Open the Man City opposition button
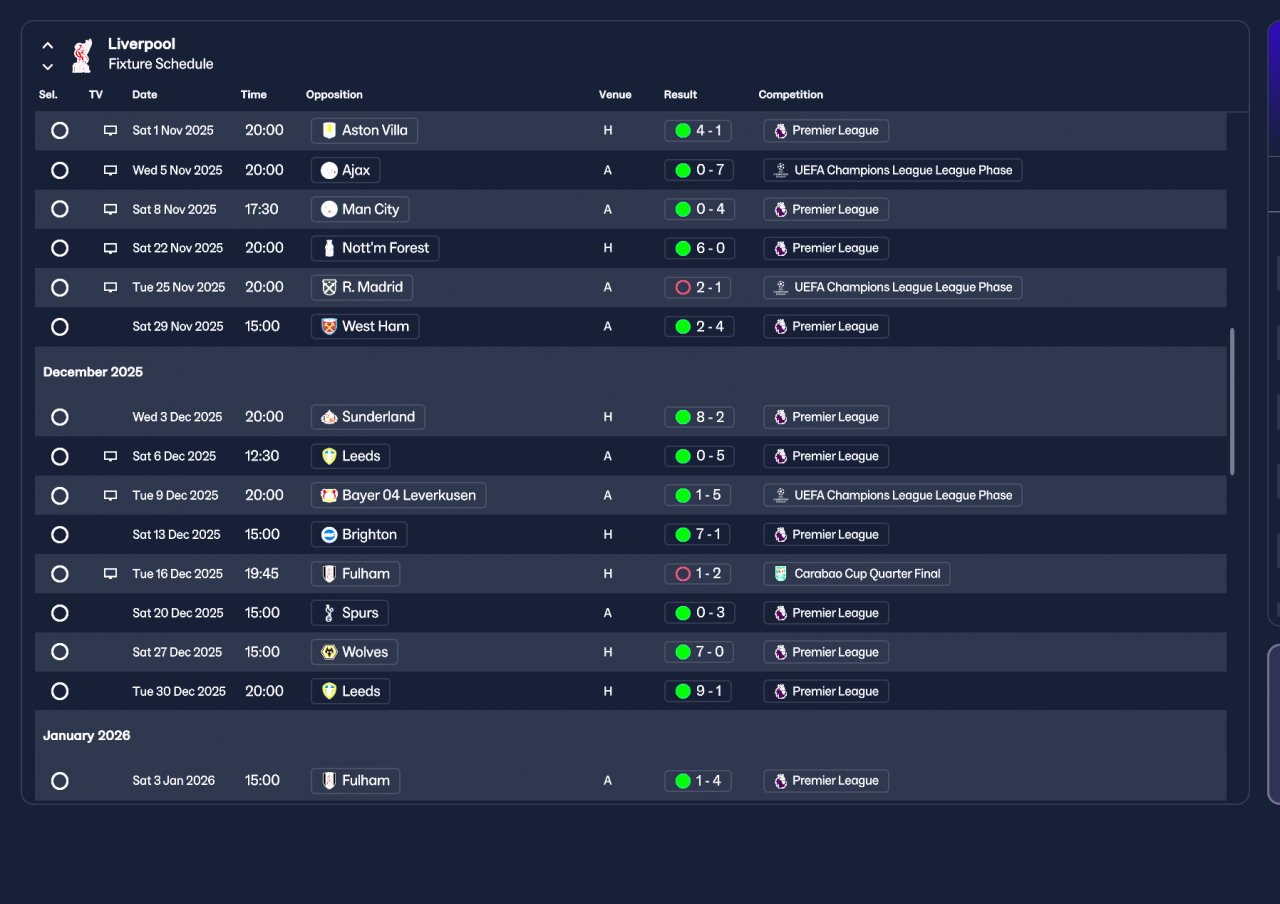 pyautogui.click(x=361, y=209)
